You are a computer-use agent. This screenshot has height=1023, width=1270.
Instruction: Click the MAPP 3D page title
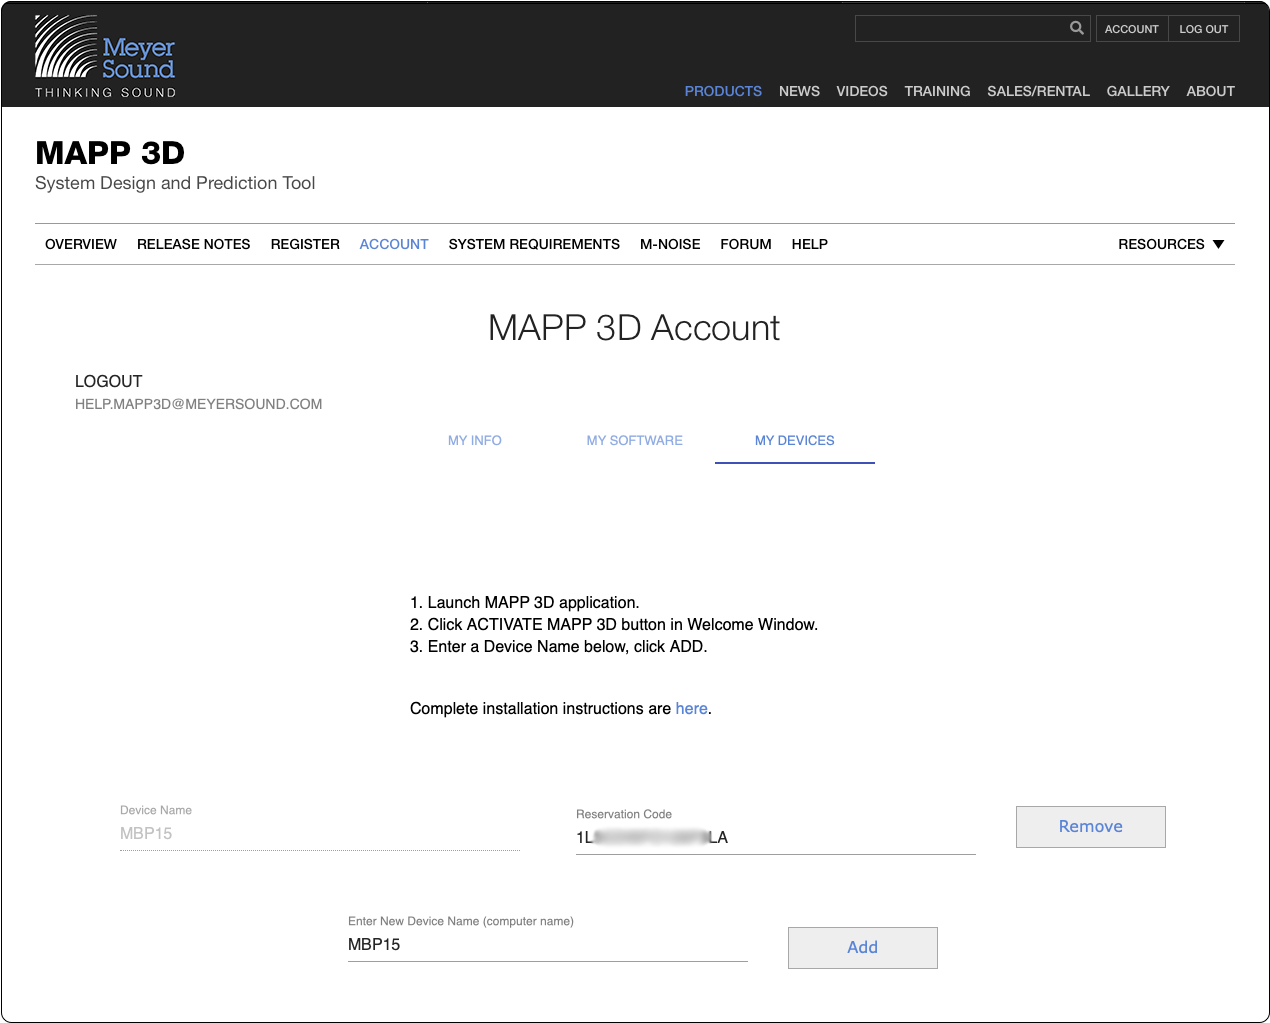[110, 153]
